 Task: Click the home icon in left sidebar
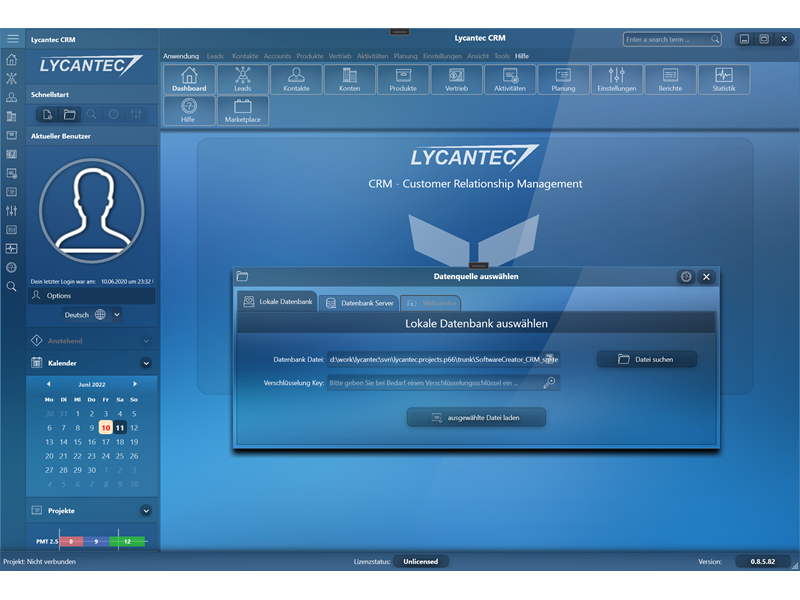12,60
